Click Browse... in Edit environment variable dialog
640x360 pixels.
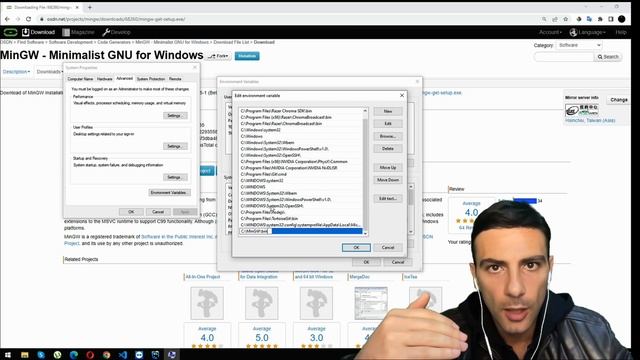388,136
